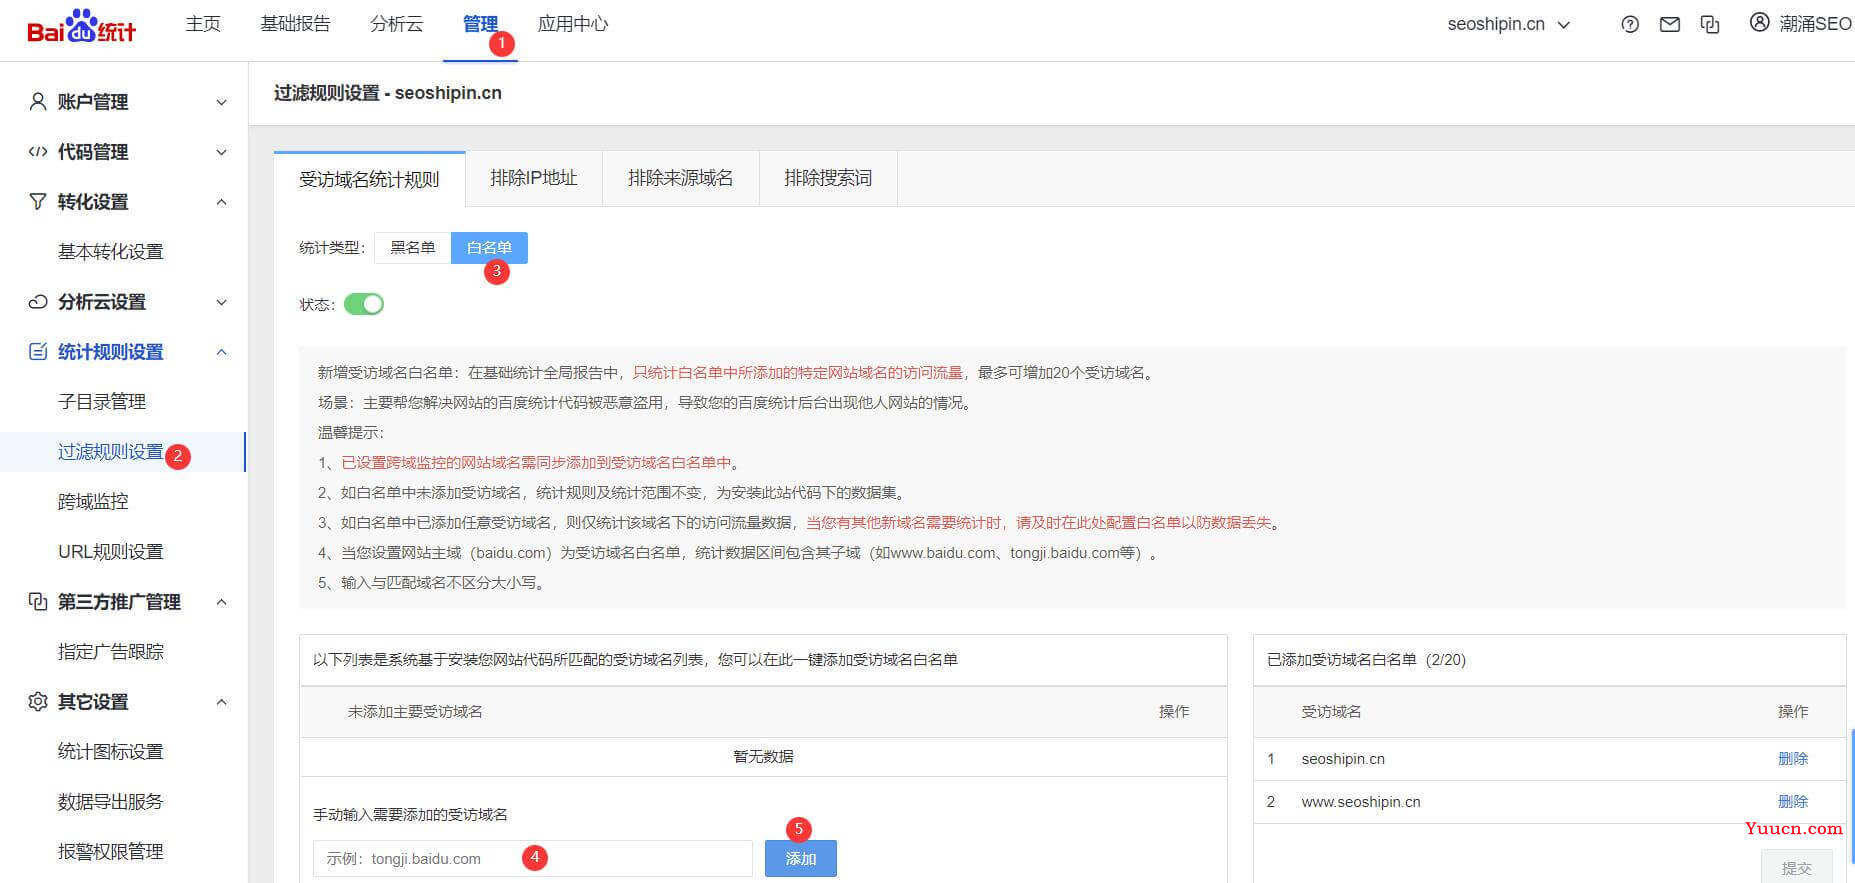
Task: Open the seoshipin.cn site dropdown
Action: (1508, 24)
